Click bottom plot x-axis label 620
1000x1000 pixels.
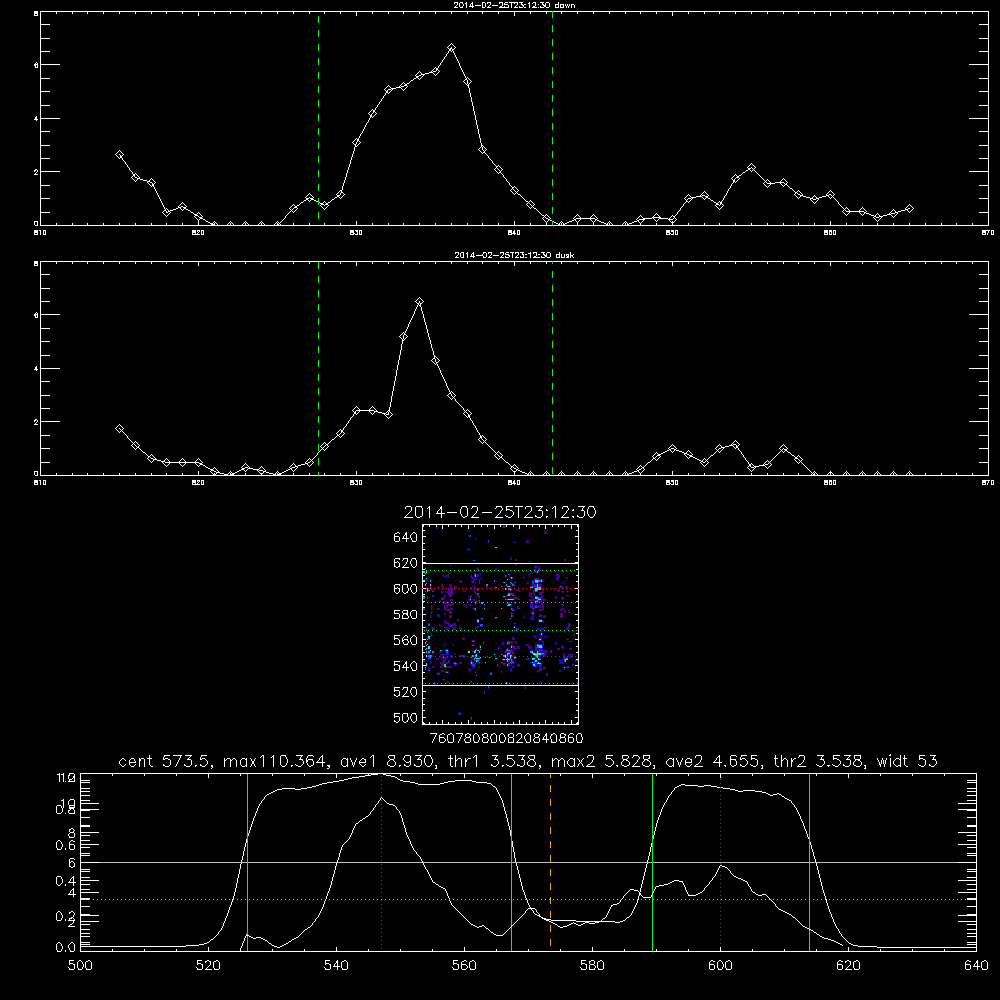(x=848, y=966)
